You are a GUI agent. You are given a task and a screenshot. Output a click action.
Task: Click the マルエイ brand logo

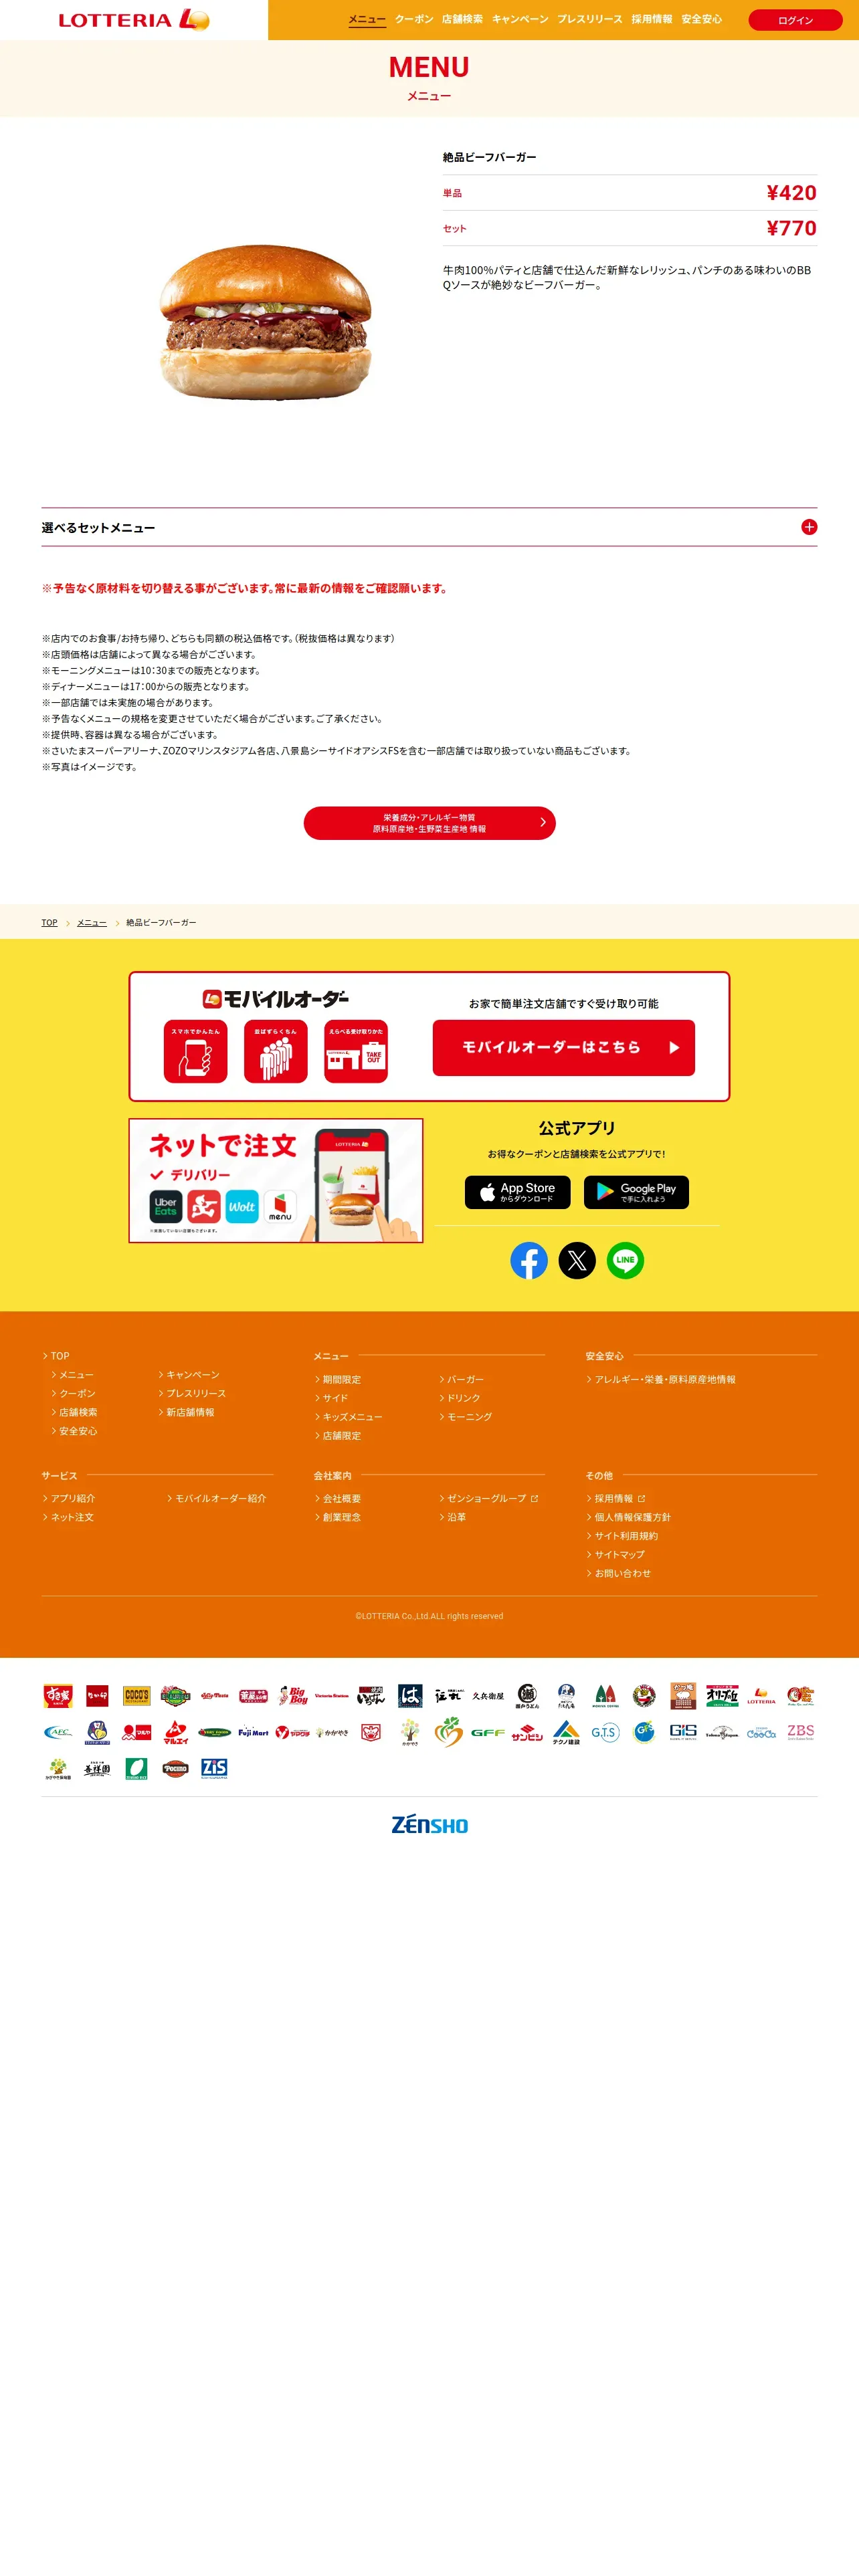click(x=175, y=1732)
